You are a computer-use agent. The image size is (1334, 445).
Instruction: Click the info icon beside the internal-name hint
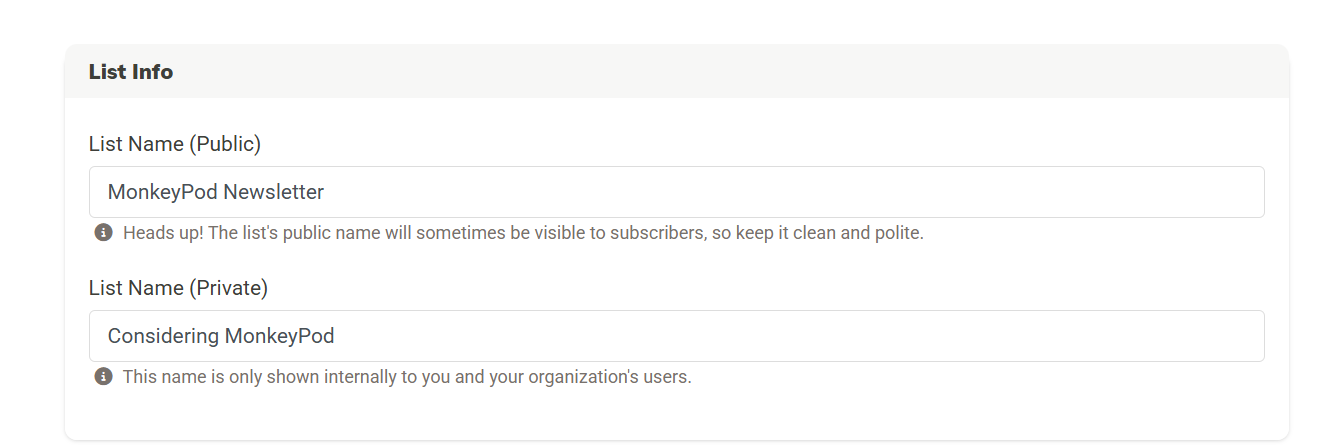pyautogui.click(x=103, y=377)
